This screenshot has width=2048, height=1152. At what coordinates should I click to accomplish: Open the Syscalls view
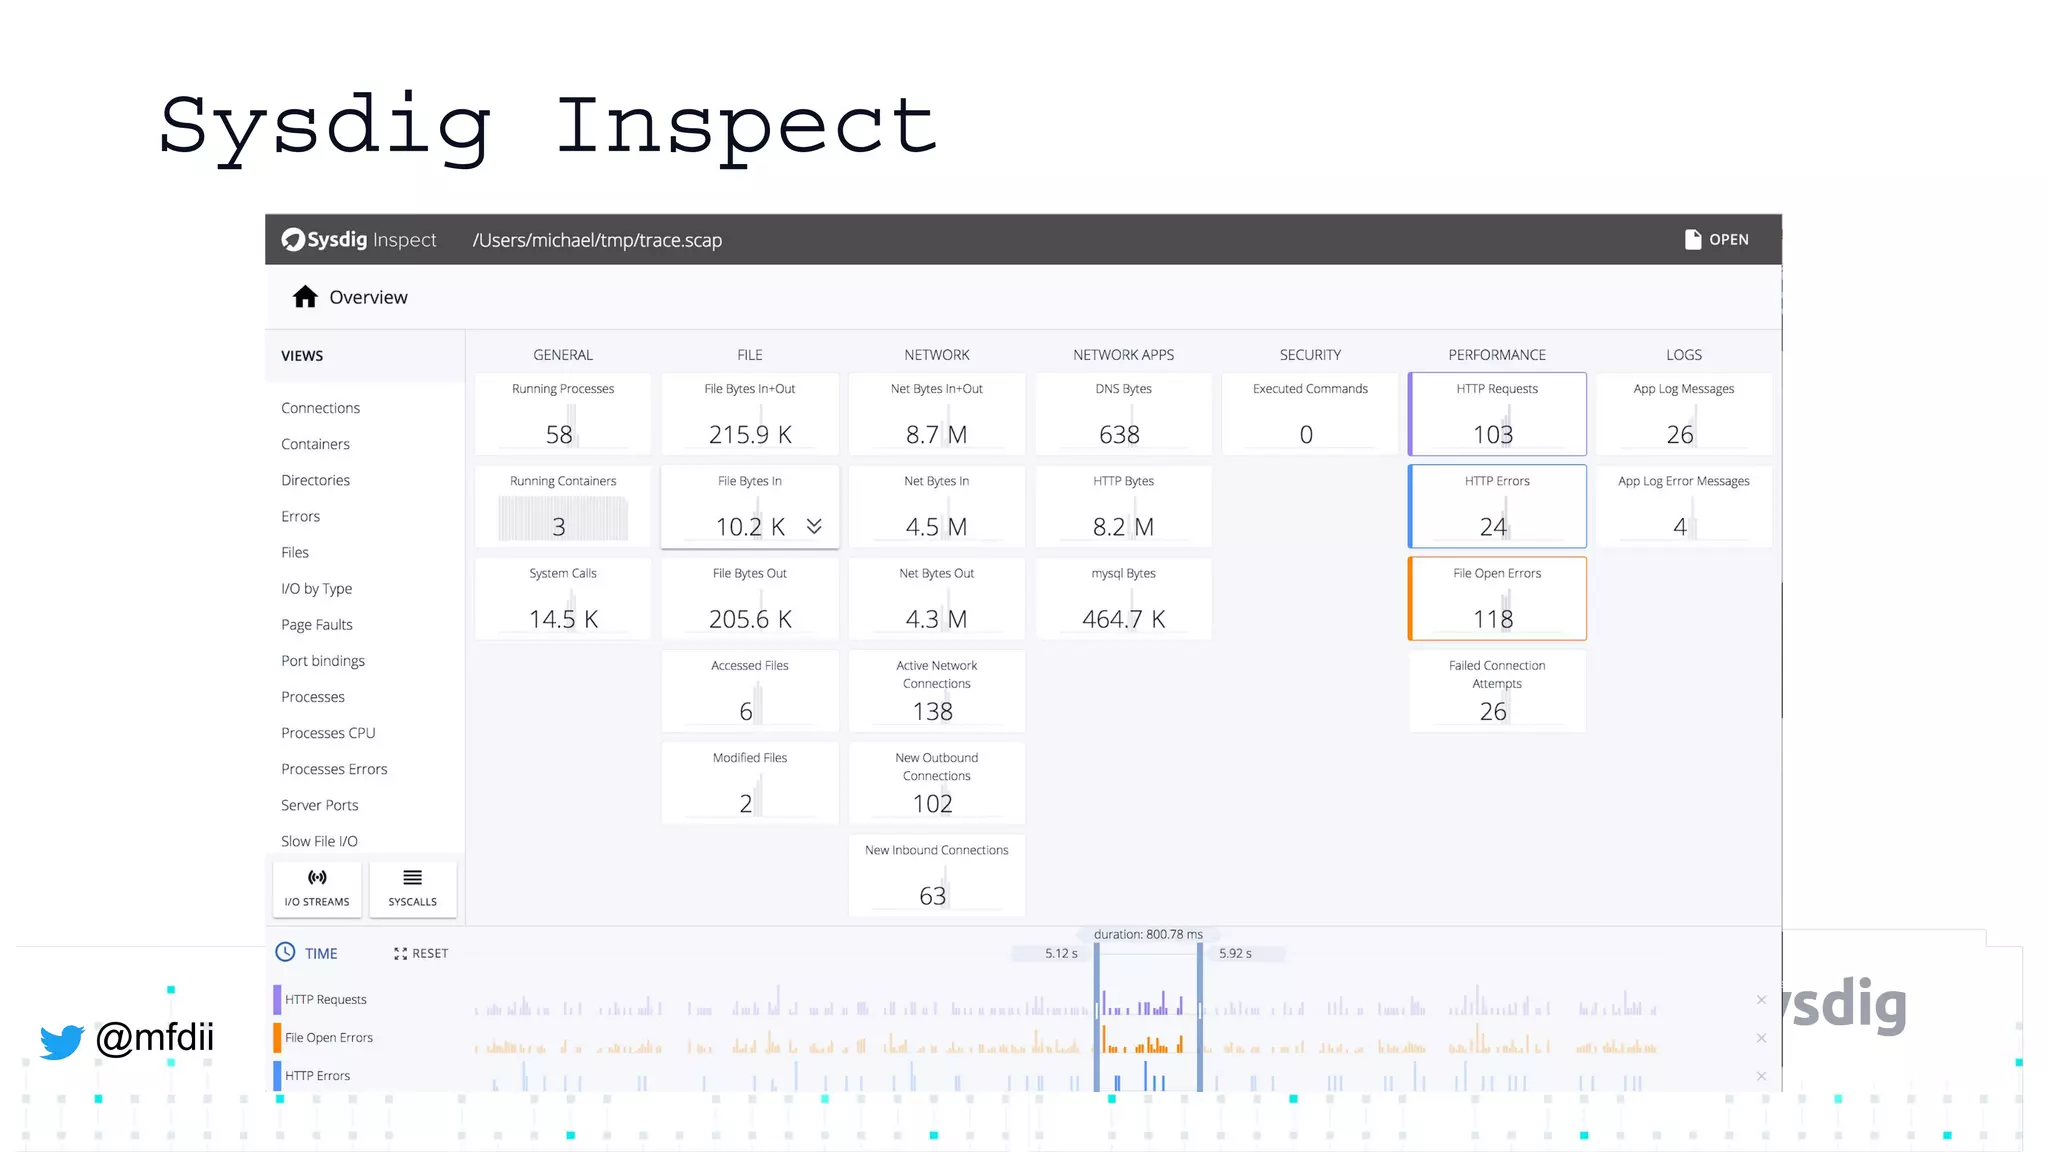pyautogui.click(x=412, y=888)
